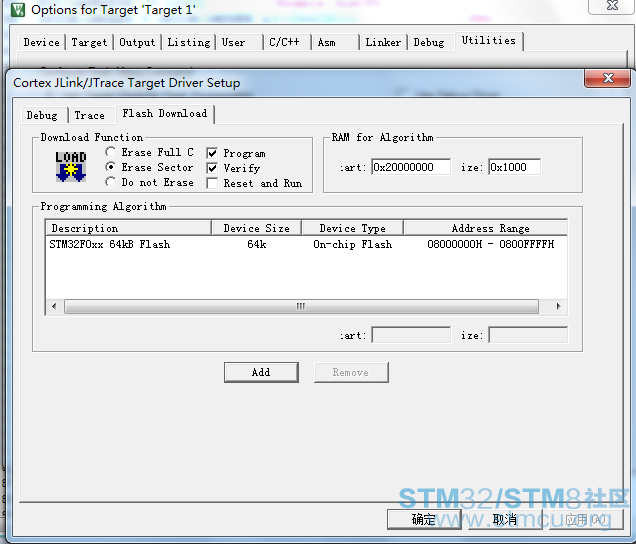
Task: Close the Options for Target window
Action: [612, 6]
